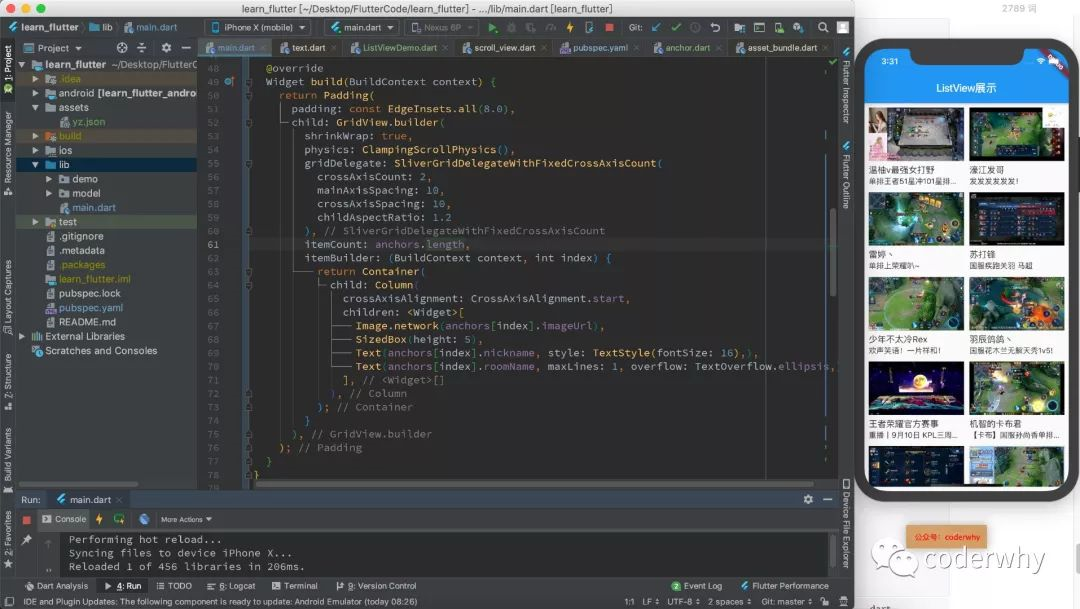Click the pin icon in Run panel
Image resolution: width=1080 pixels, height=609 pixels.
click(27, 540)
